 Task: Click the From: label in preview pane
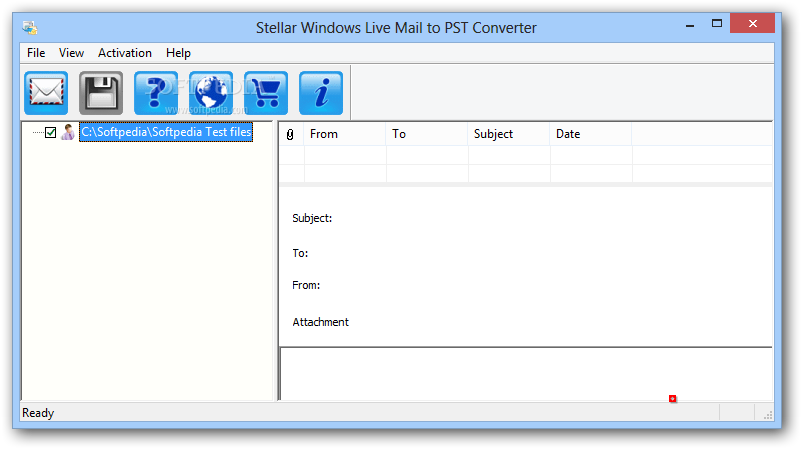[x=306, y=285]
